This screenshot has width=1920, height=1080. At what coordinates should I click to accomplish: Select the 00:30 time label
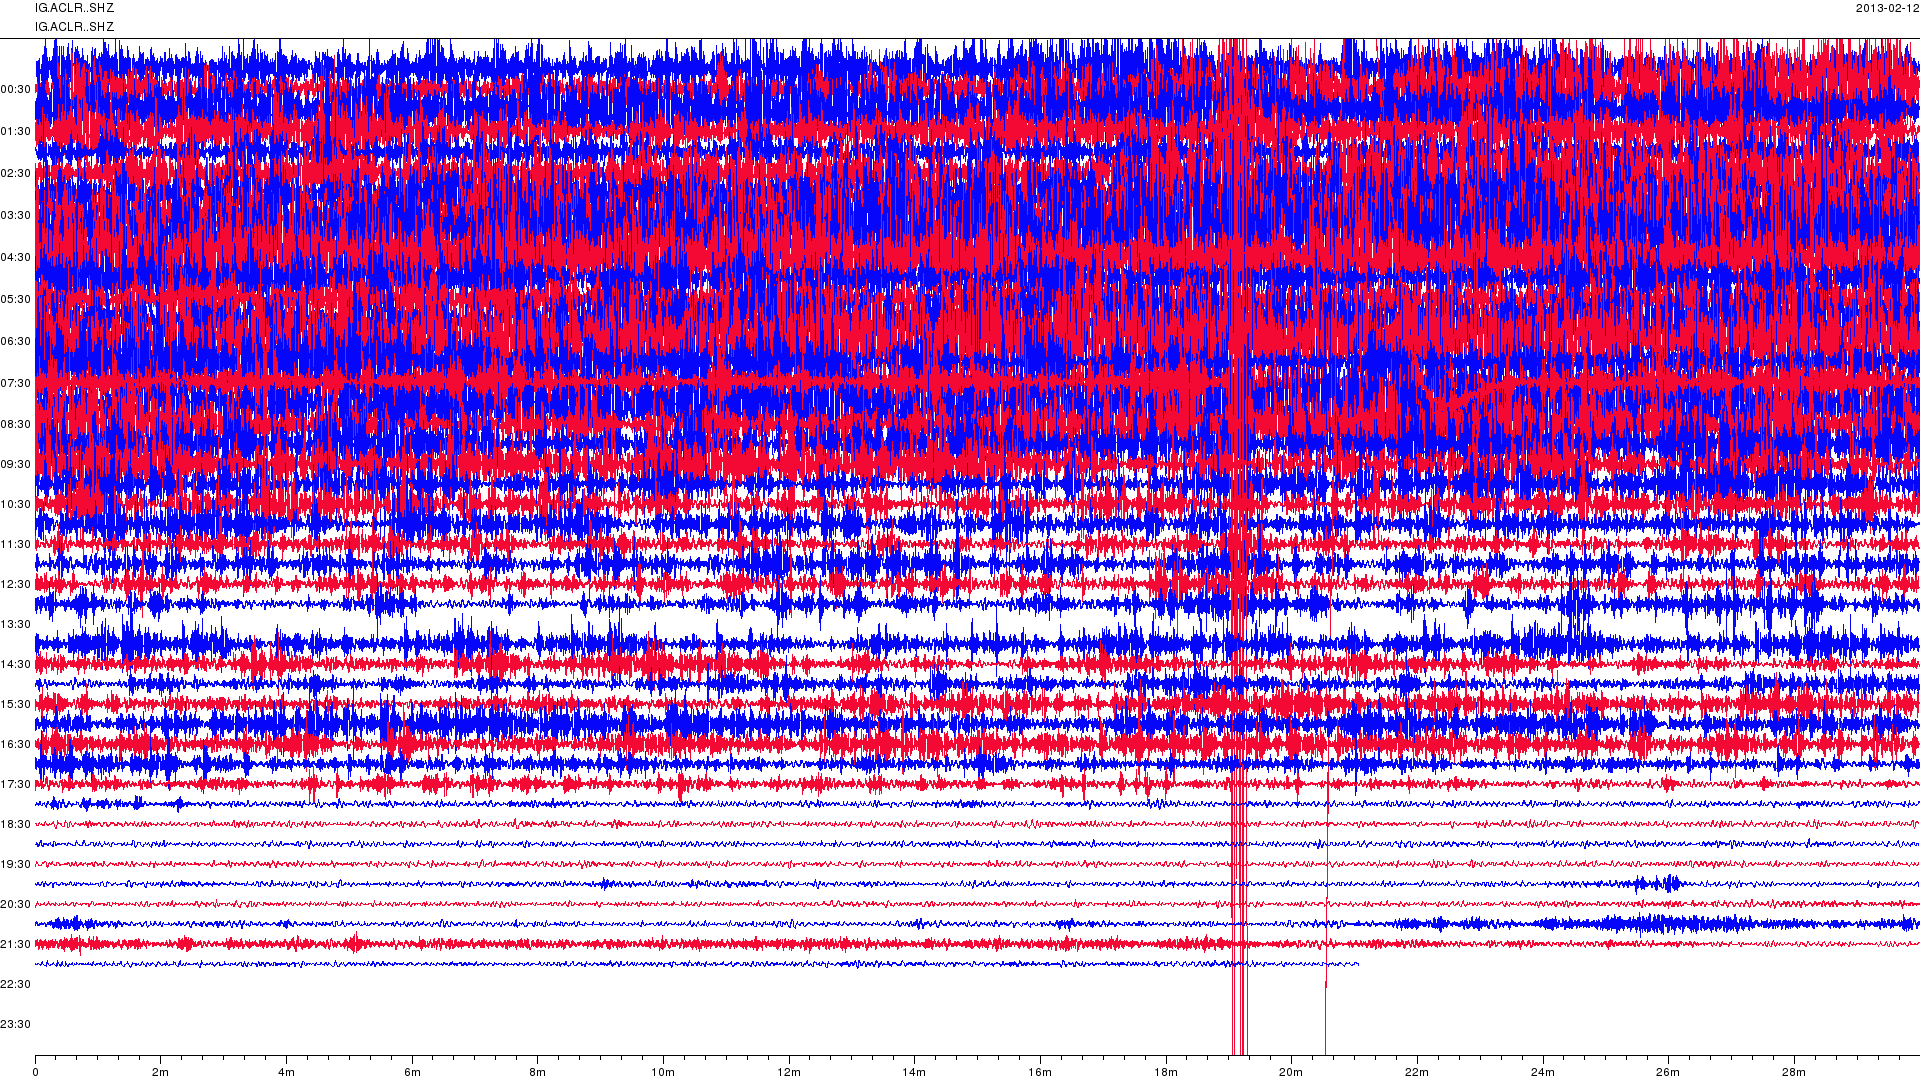click(15, 90)
